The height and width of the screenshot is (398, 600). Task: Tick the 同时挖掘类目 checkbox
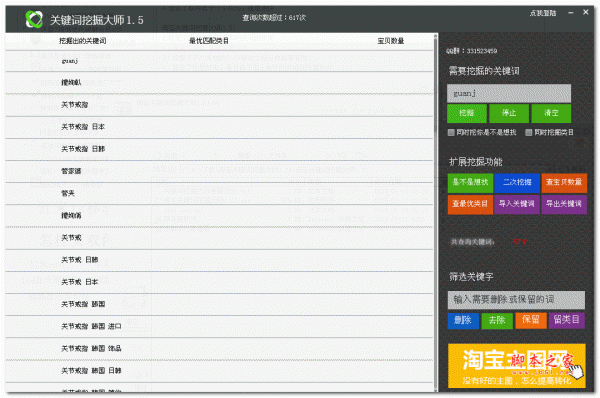pos(529,132)
